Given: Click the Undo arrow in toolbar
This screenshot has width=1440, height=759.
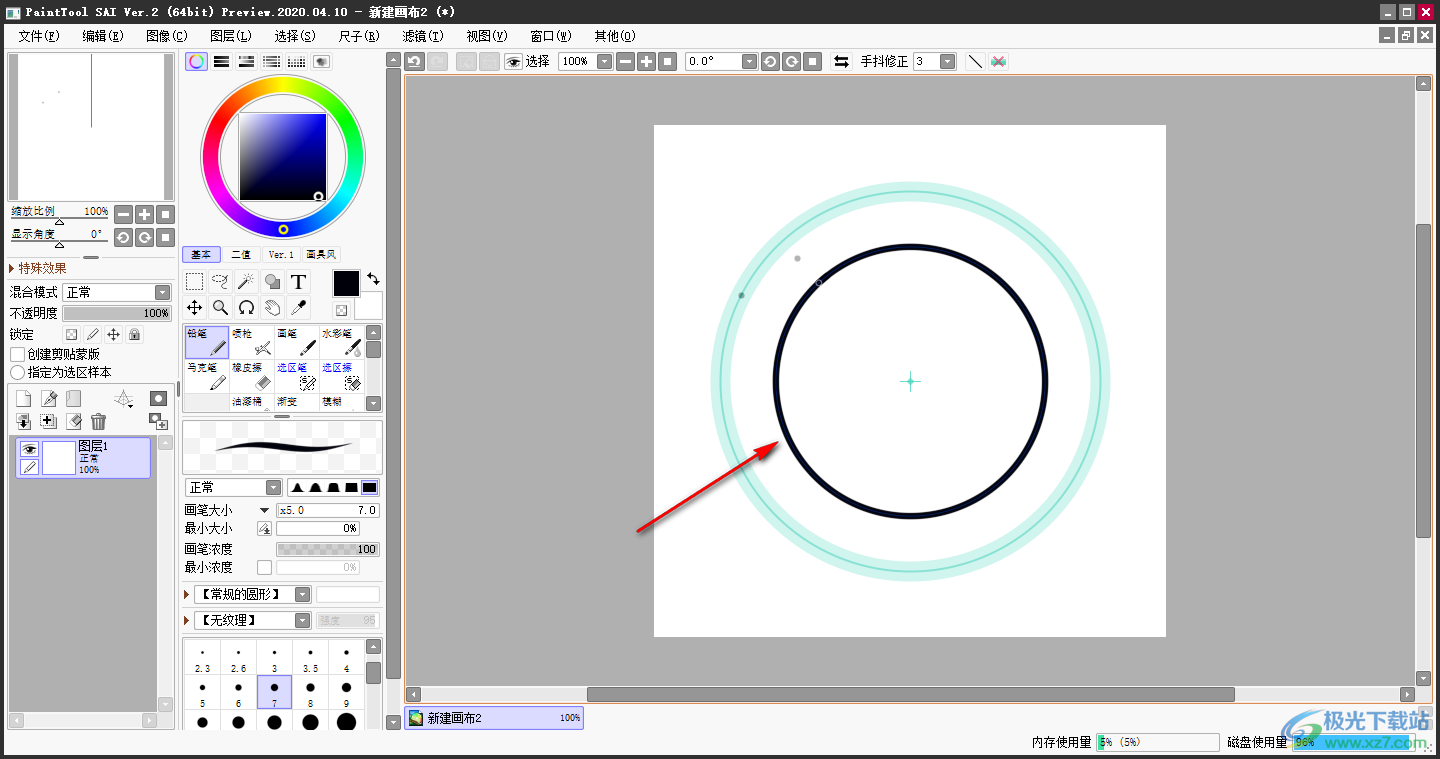Looking at the screenshot, I should [x=414, y=61].
